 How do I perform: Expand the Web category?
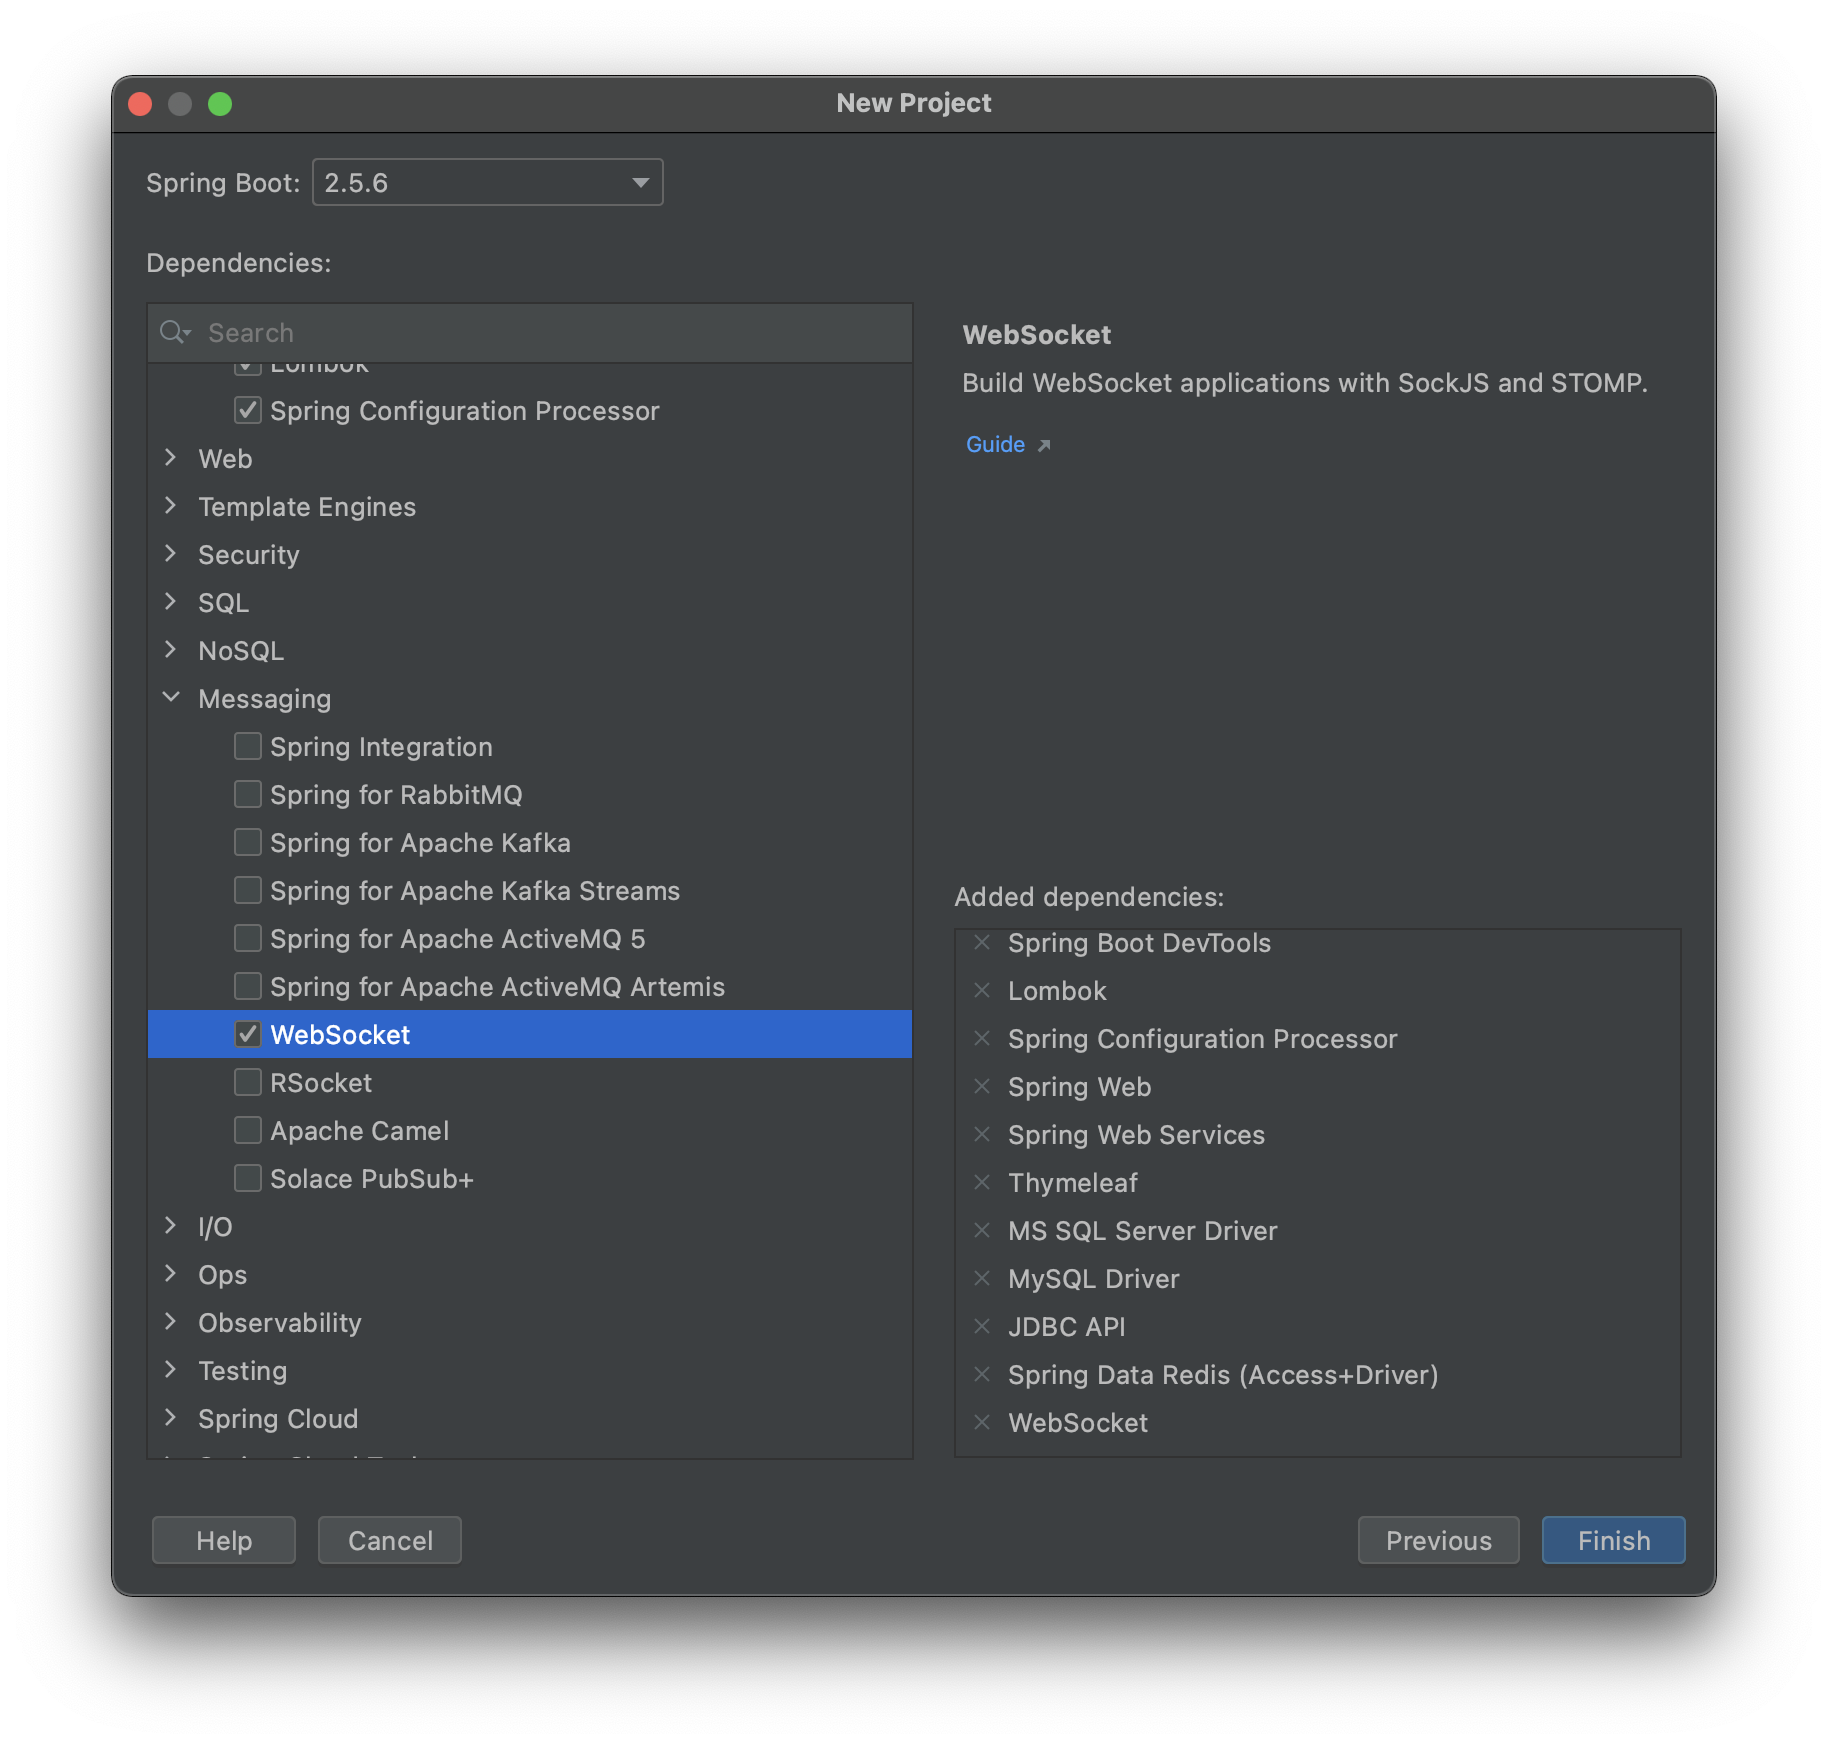pos(171,458)
